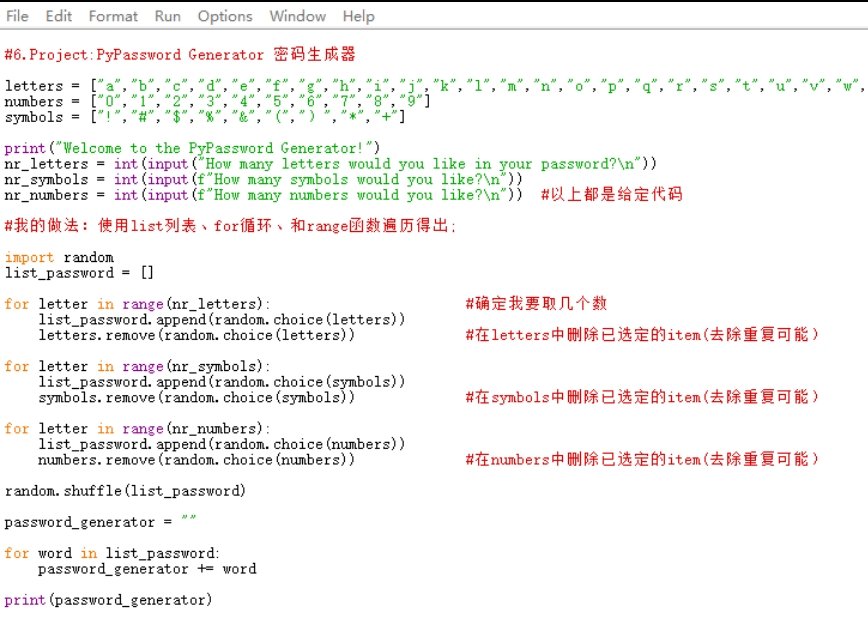Click 'list_password.append(random.choice(symbols))' line
Image resolution: width=868 pixels, height=621 pixels.
click(222, 382)
